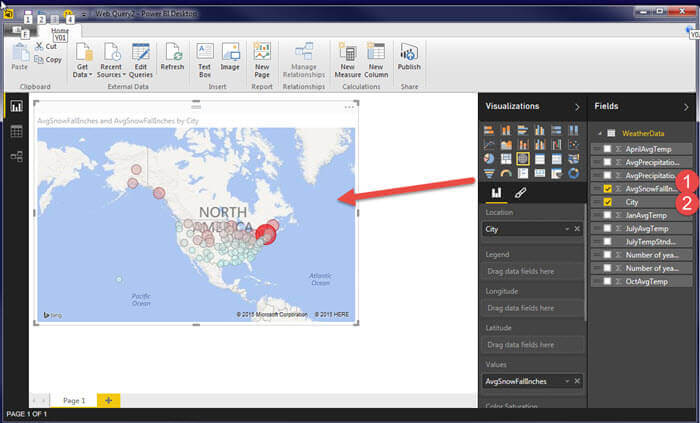
Task: Select the Matrix visualization
Action: click(557, 159)
